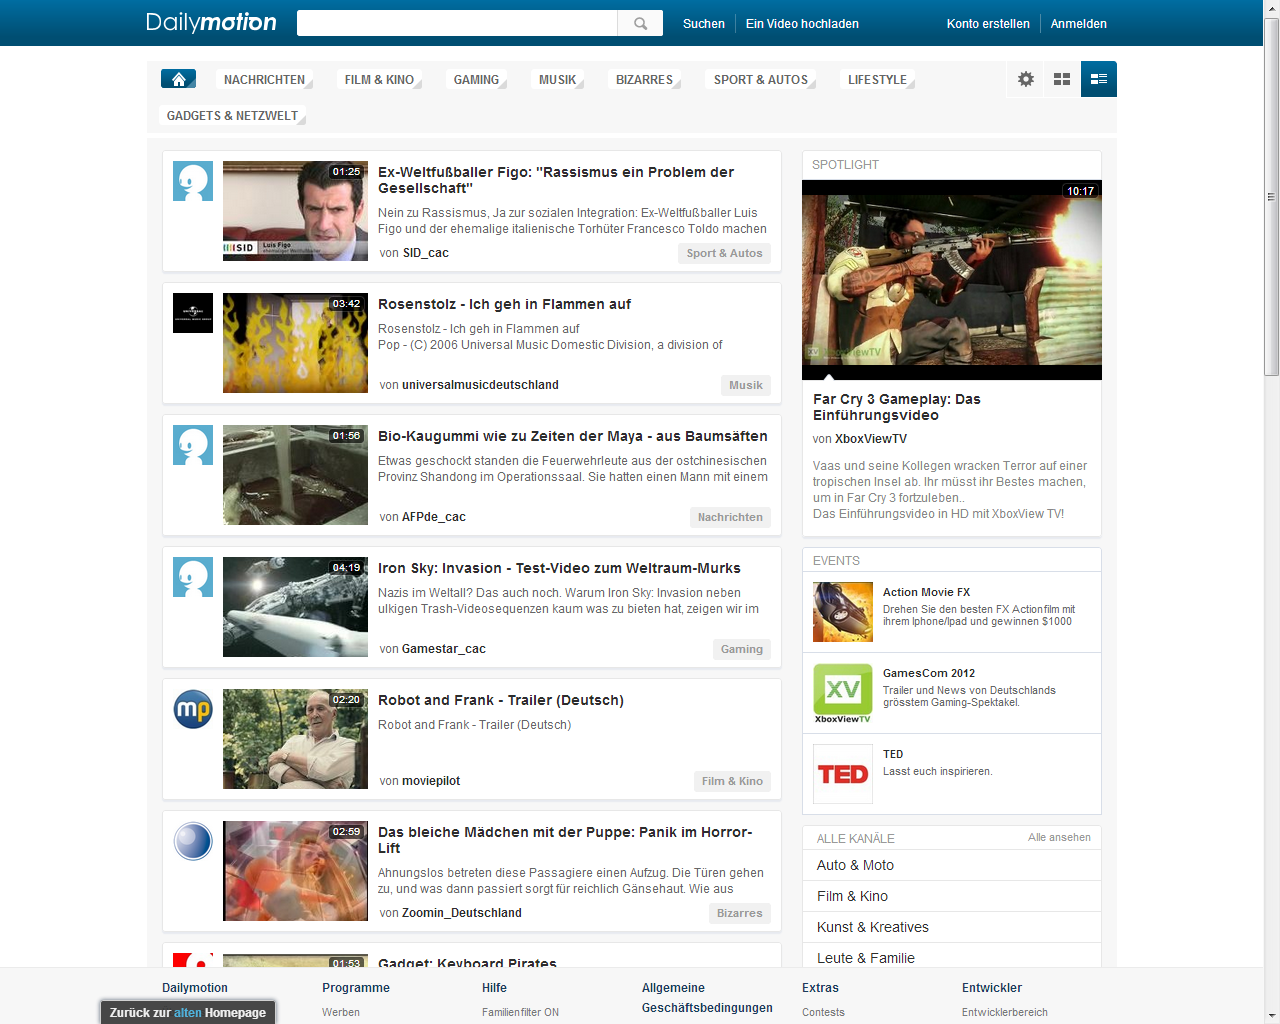Viewport: 1280px width, 1024px height.
Task: Click Anmelden link
Action: (x=1078, y=24)
